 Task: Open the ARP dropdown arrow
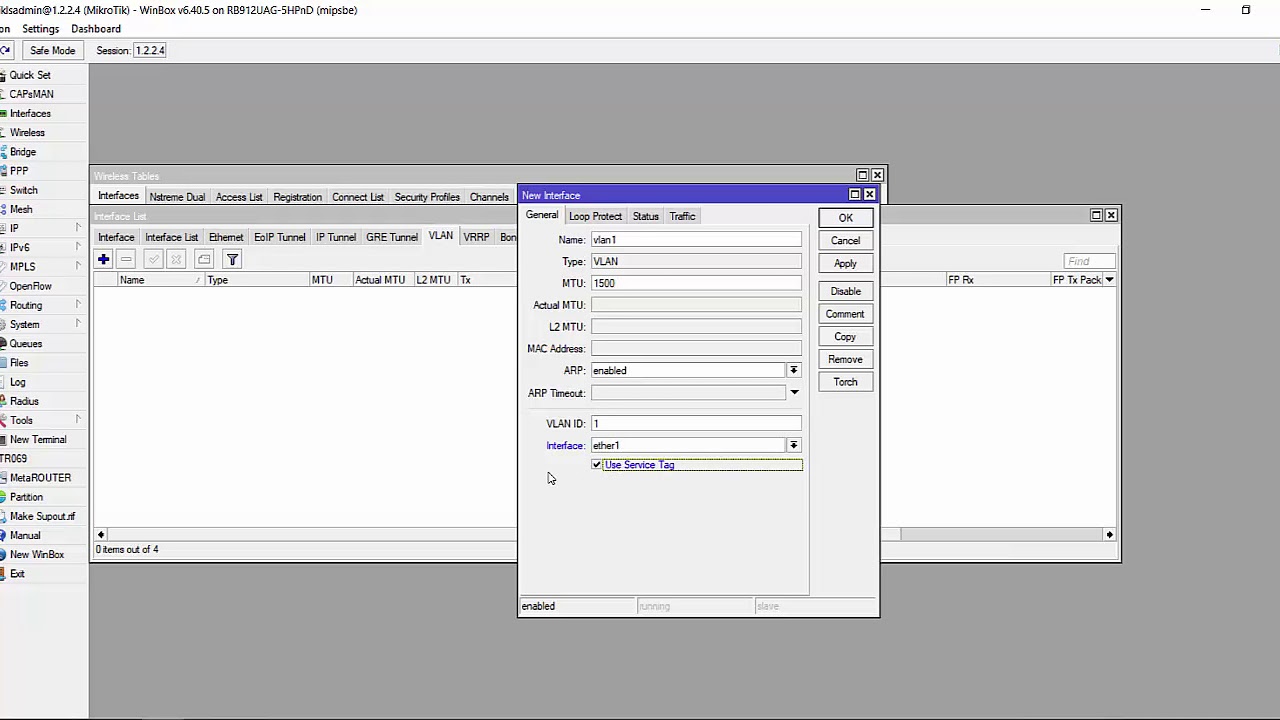[x=794, y=371]
